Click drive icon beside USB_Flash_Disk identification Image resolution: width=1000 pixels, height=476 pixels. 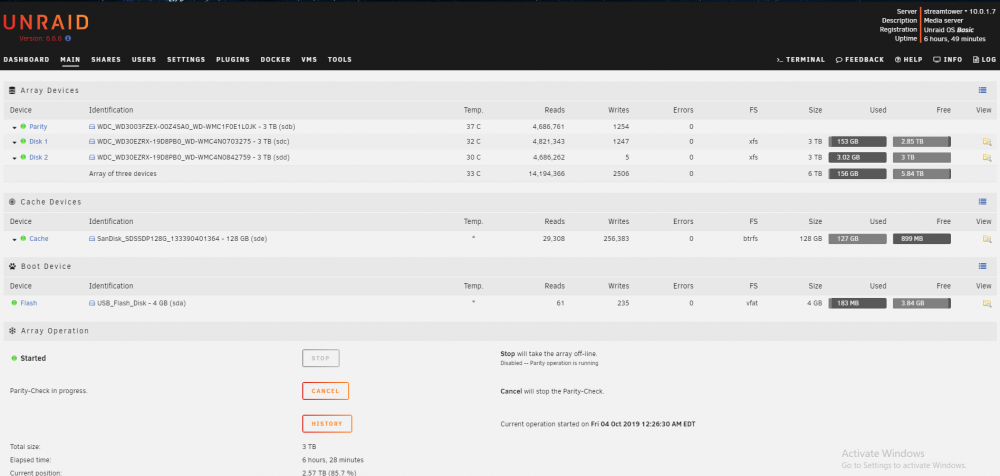click(92, 303)
